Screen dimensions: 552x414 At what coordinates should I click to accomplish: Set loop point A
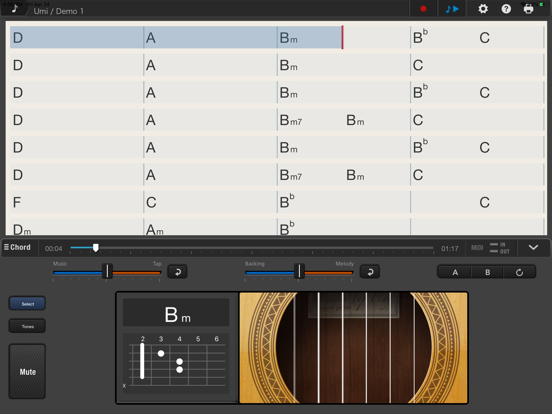(x=455, y=272)
